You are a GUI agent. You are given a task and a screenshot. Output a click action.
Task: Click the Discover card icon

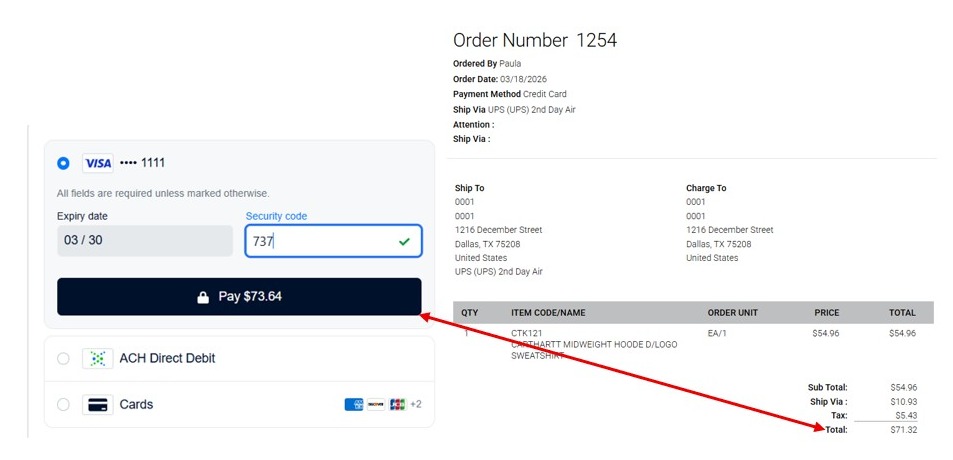376,405
